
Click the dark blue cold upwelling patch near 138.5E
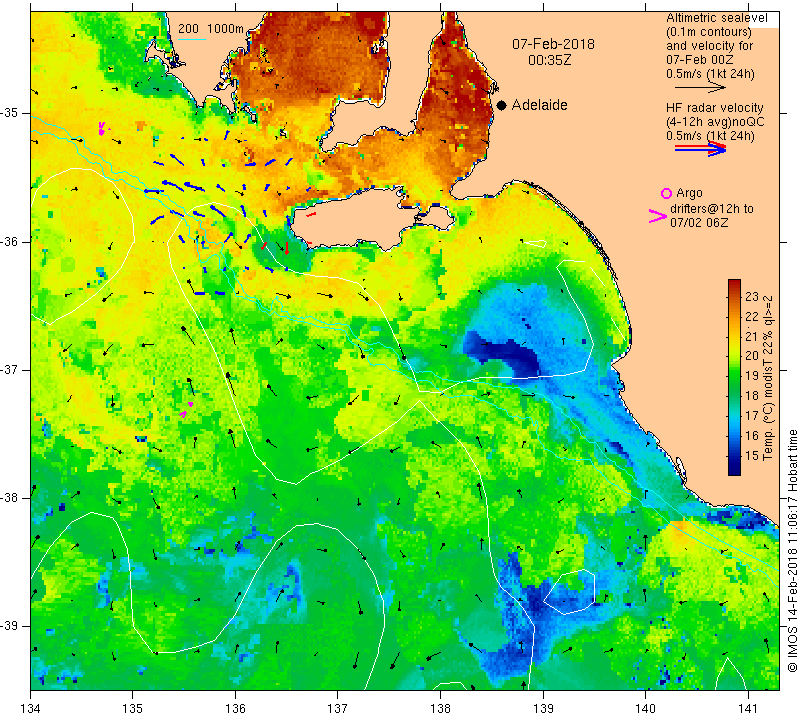tap(503, 352)
